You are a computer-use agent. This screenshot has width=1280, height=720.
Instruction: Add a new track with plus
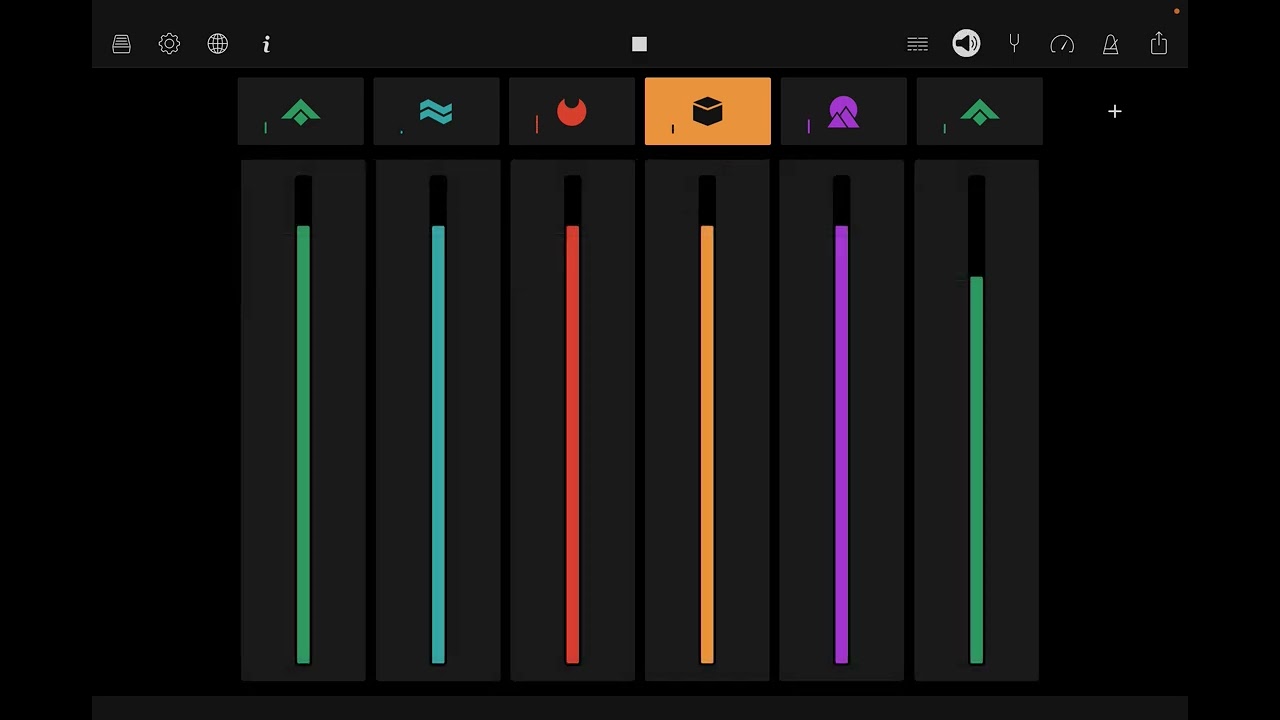pos(1115,111)
